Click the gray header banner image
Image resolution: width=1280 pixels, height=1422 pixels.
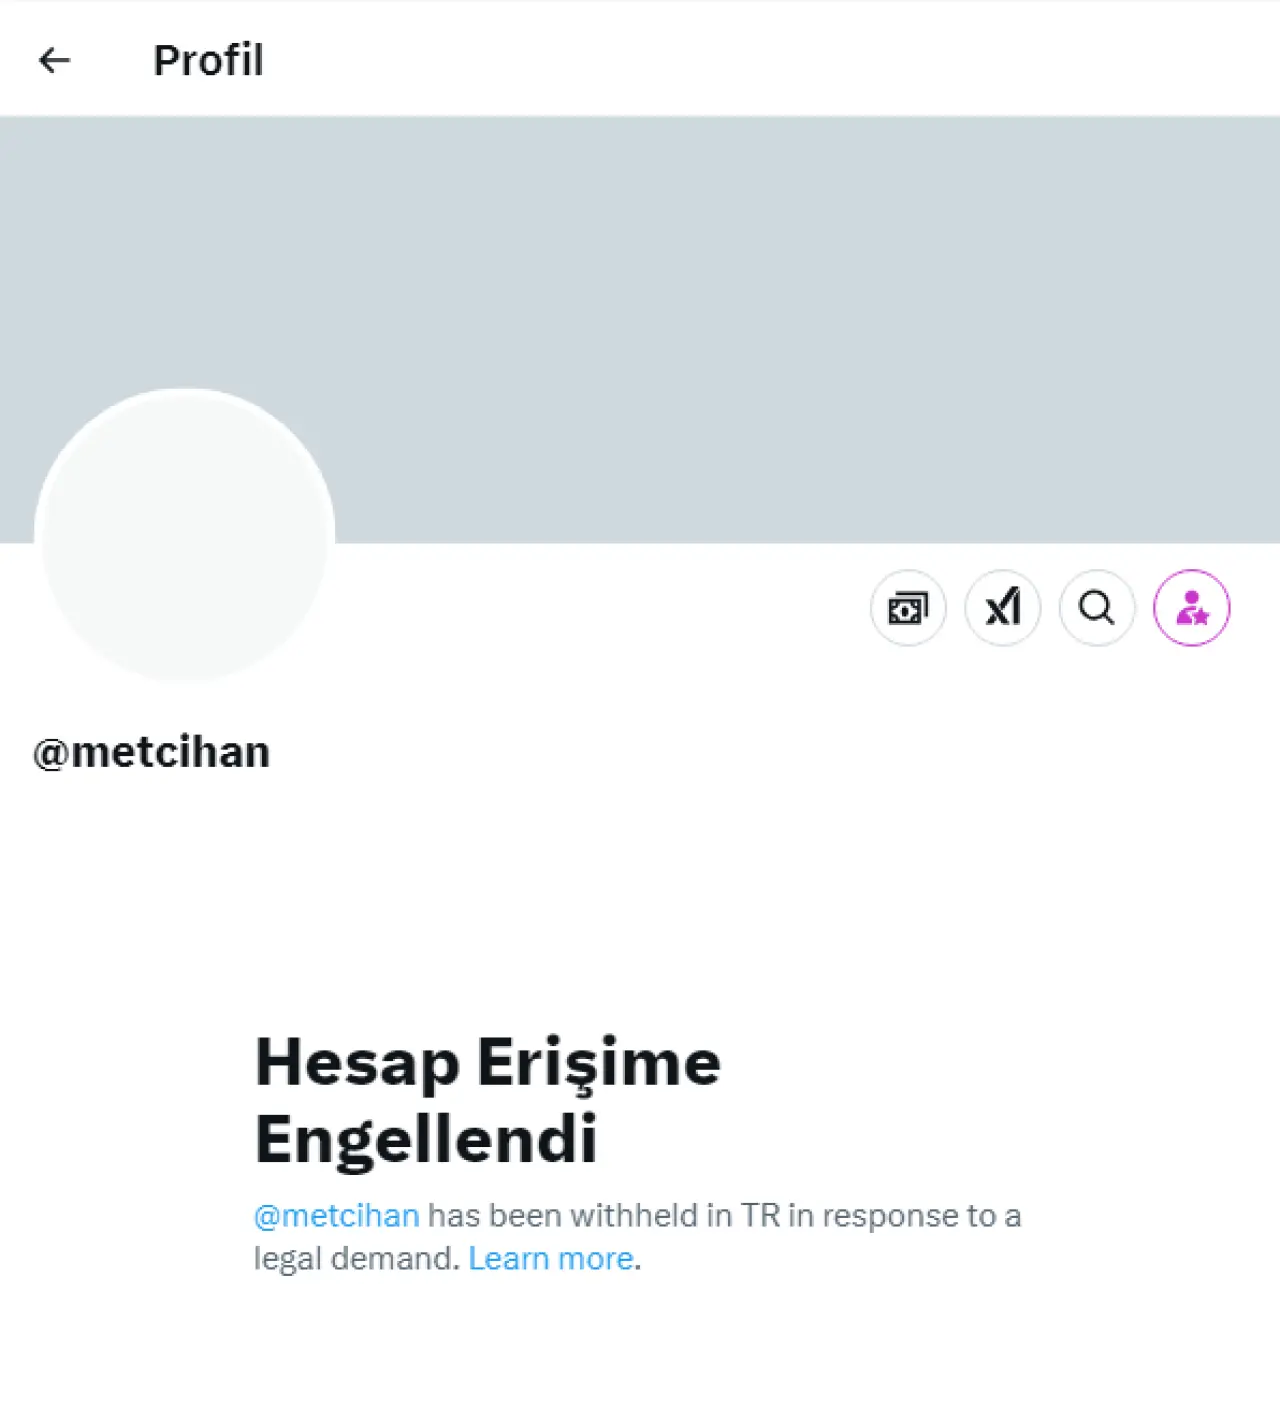(700, 300)
